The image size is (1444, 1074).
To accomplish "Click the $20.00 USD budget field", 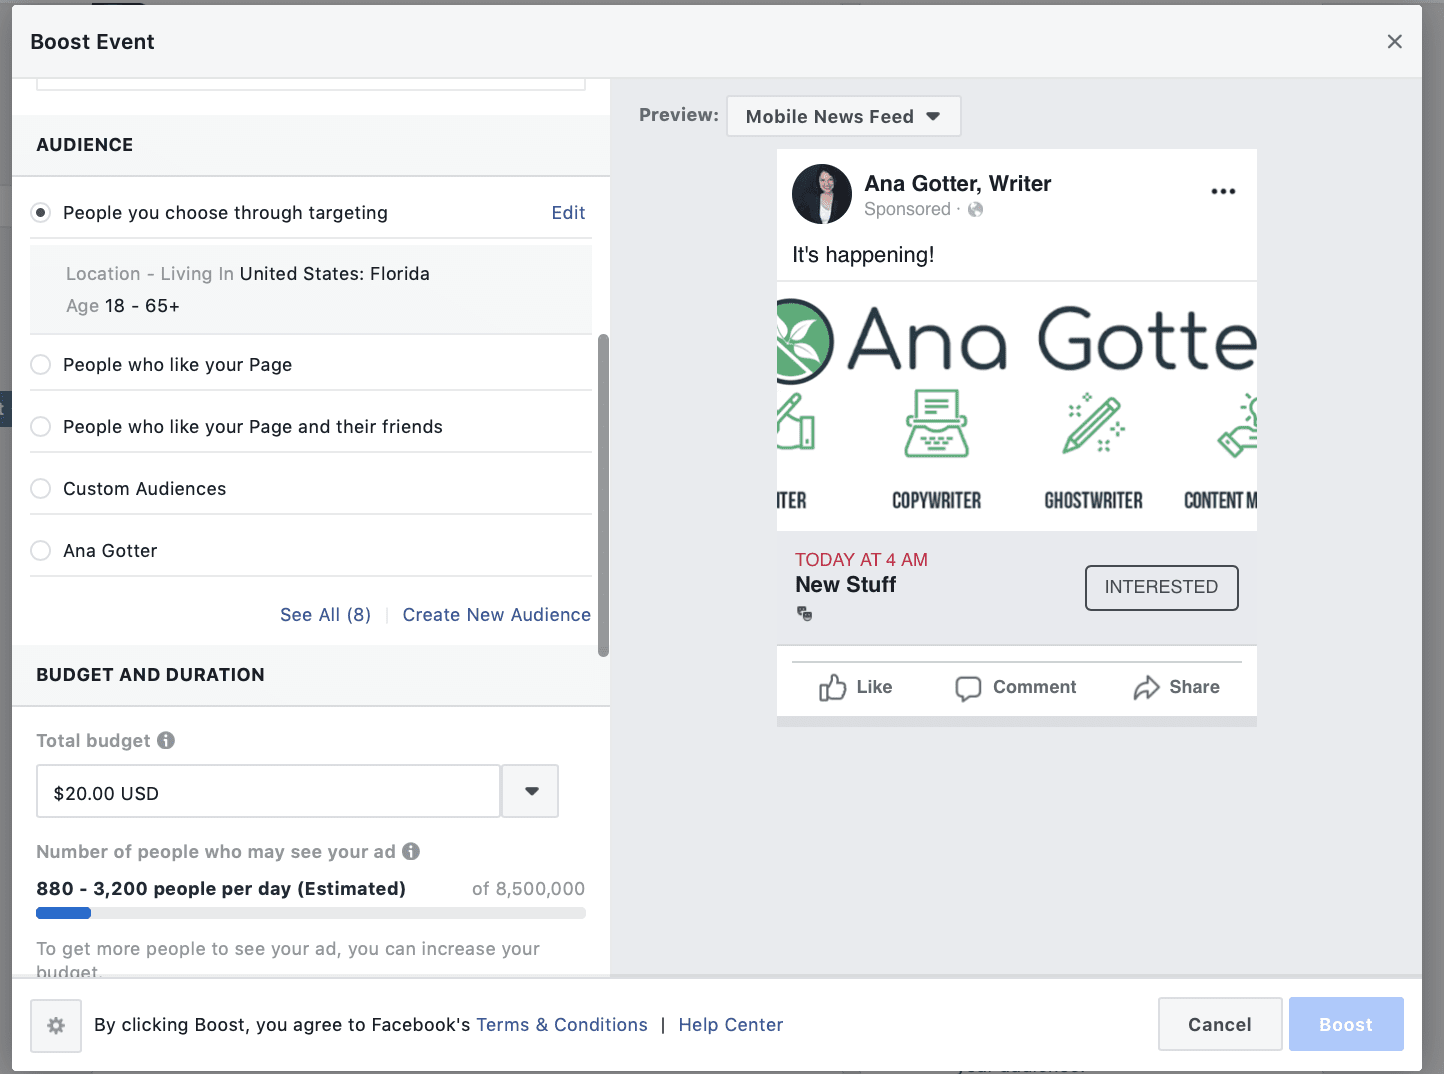I will [x=268, y=791].
